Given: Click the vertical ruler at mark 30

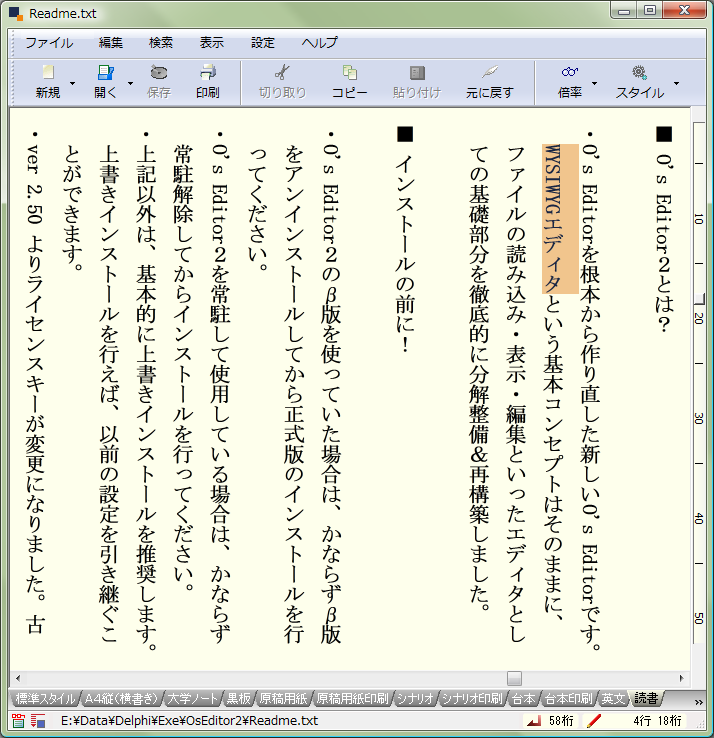Looking at the screenshot, I should click(699, 418).
